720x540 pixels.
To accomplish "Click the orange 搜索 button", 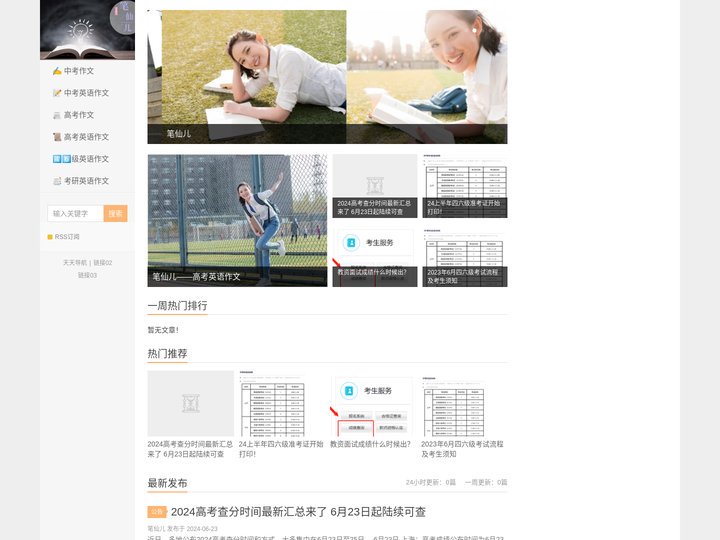I will point(115,214).
